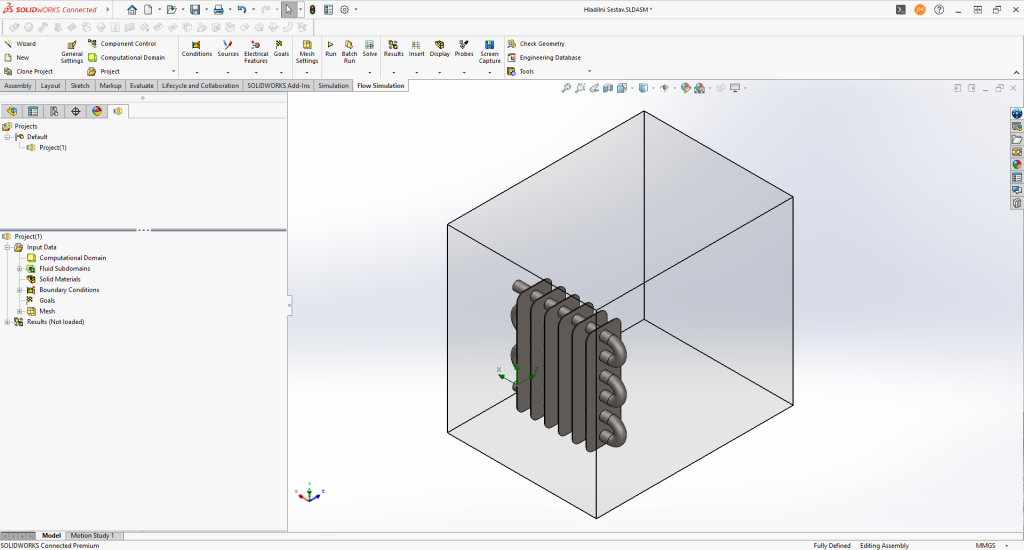Open the Help question mark icon
The height and width of the screenshot is (550, 1024).
pos(939,10)
